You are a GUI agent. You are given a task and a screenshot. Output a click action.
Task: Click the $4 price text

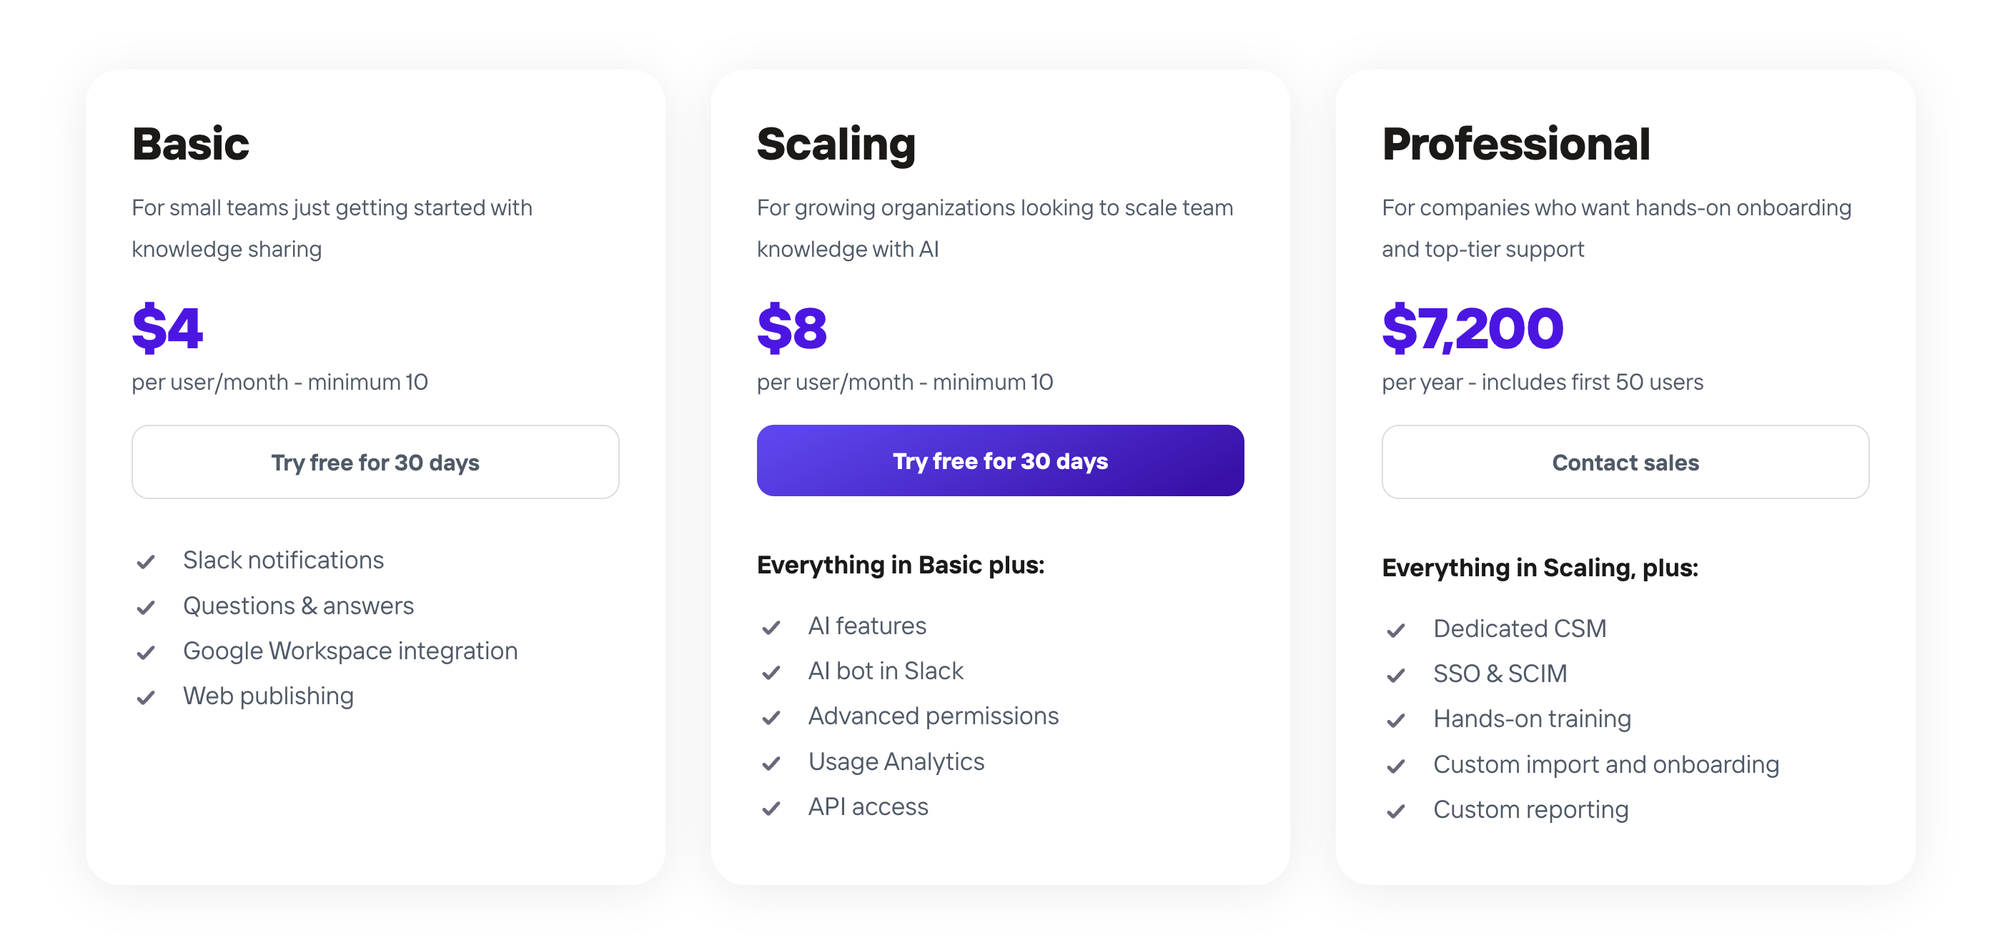(x=167, y=328)
